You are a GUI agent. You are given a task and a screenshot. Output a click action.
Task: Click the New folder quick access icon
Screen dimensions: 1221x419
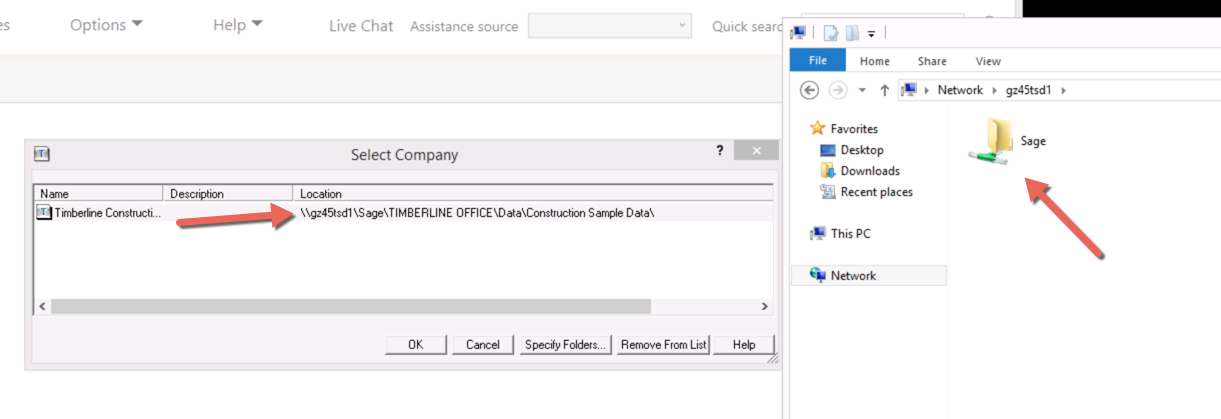(x=852, y=33)
